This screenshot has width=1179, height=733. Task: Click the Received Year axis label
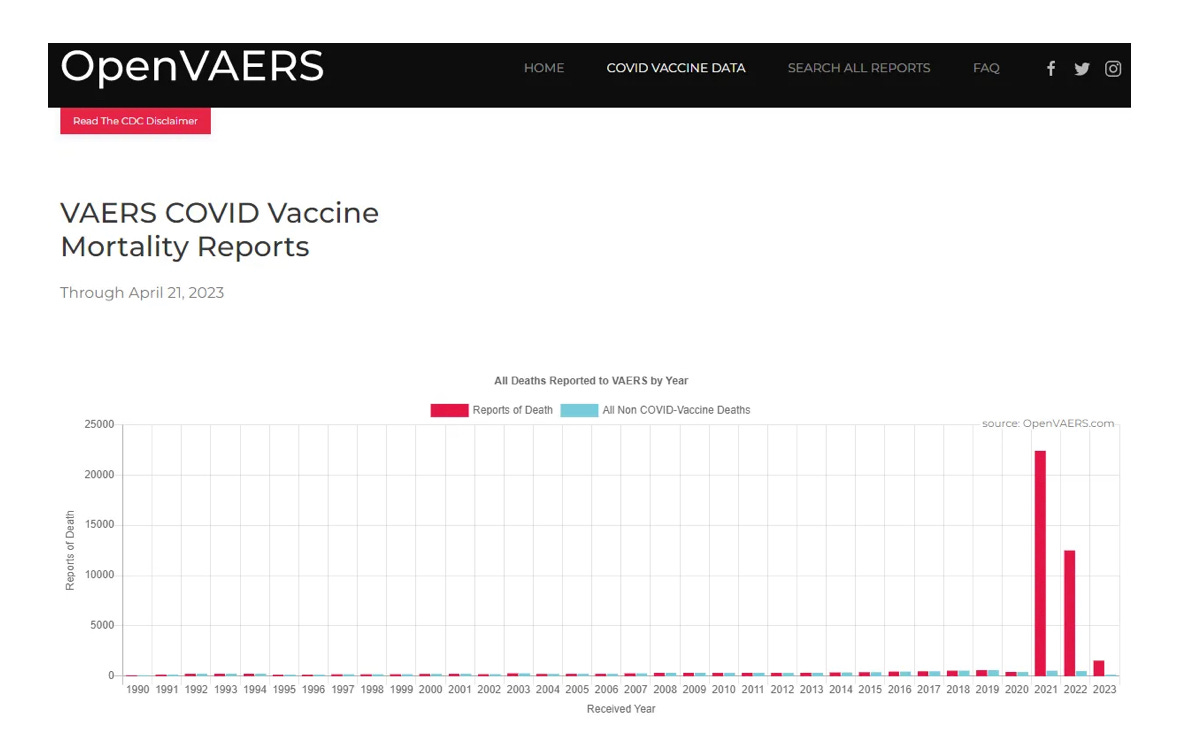pos(620,709)
